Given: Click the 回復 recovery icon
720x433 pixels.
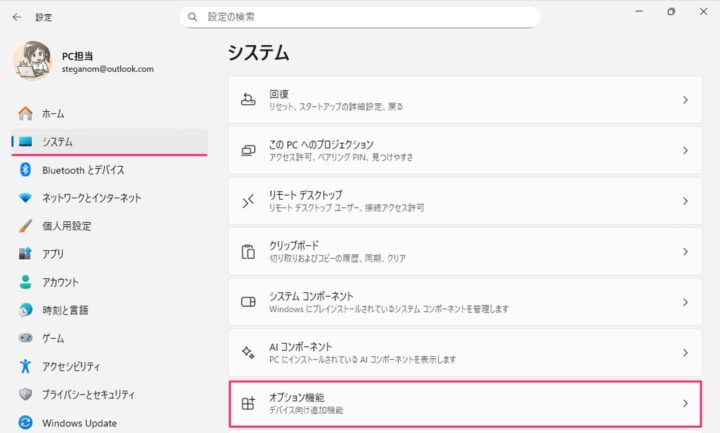Looking at the screenshot, I should (248, 100).
